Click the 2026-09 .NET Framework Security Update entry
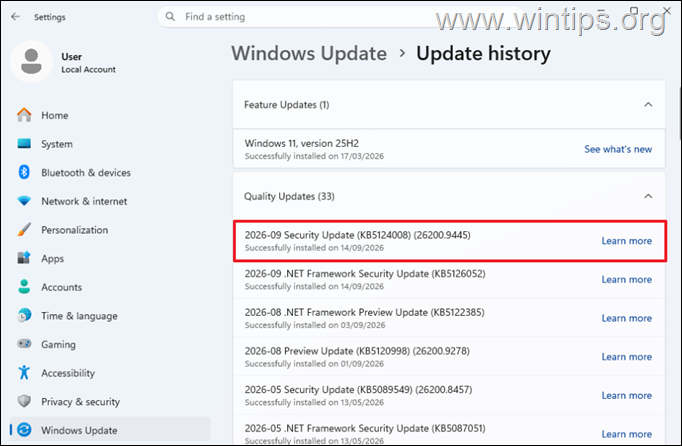Screen dimensions: 682x446 449,279
